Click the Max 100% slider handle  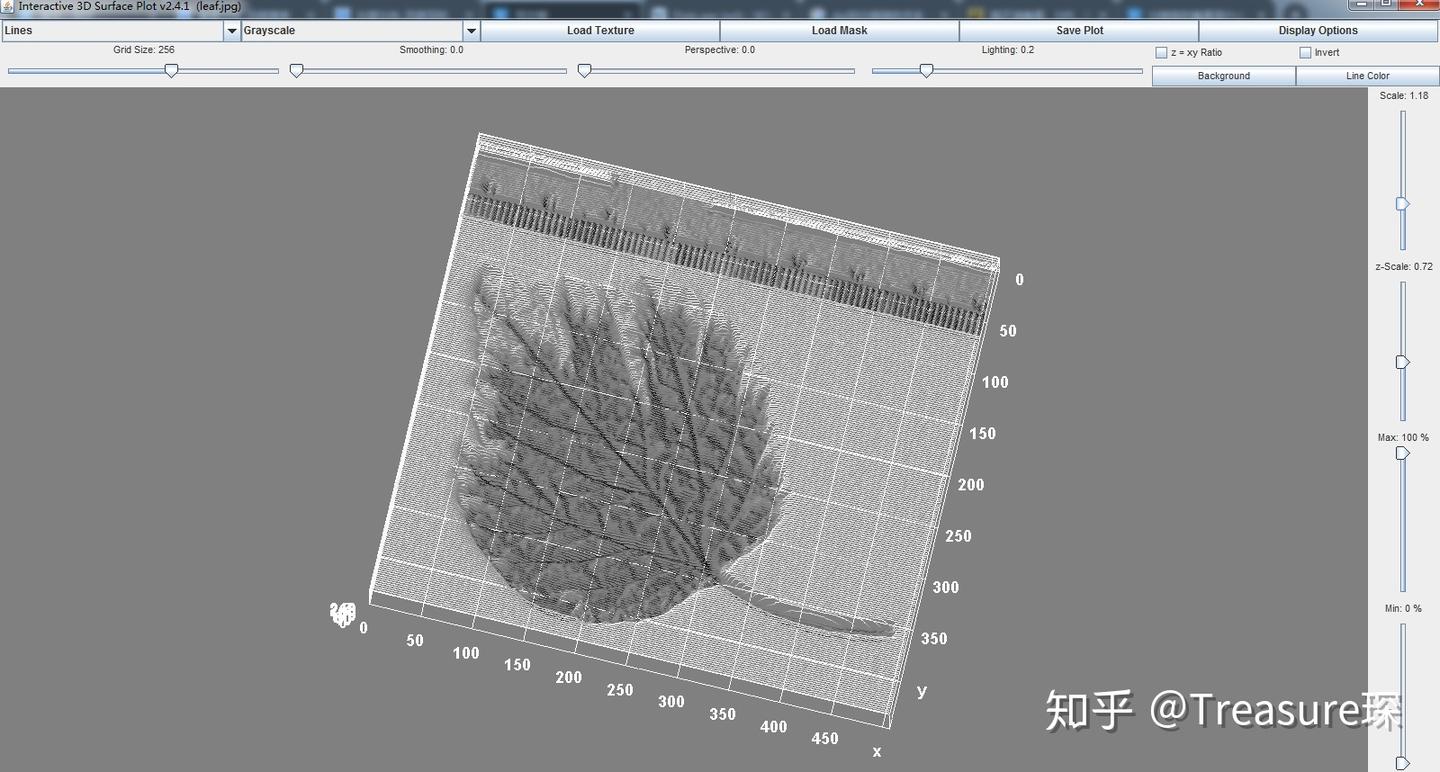[1402, 453]
